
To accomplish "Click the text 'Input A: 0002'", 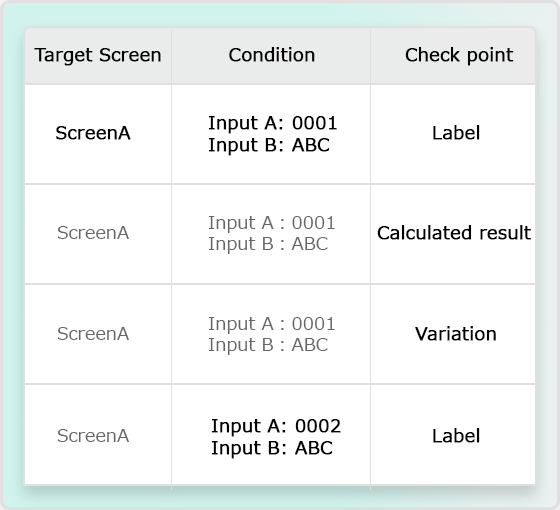I will coord(276,426).
